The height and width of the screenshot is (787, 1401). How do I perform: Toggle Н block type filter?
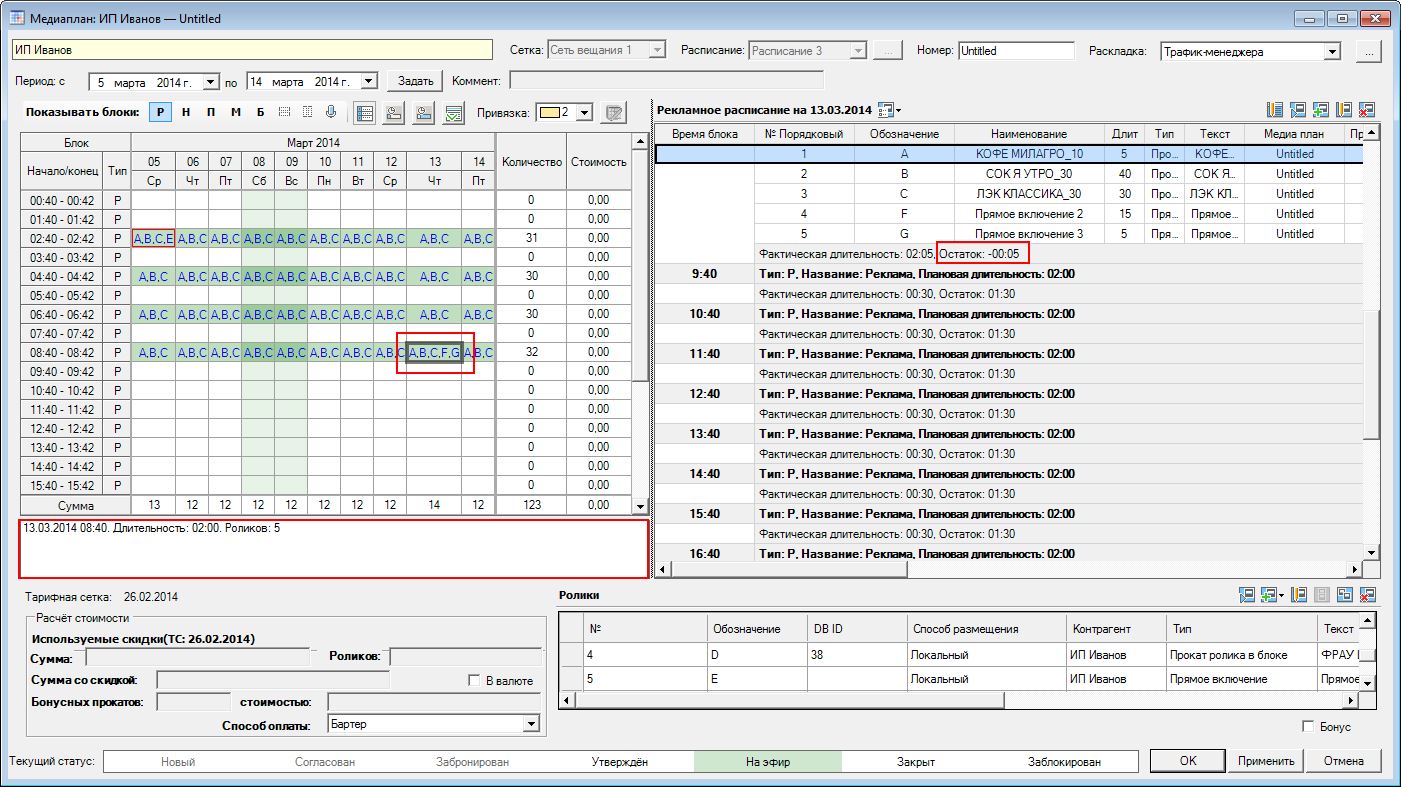(x=186, y=112)
